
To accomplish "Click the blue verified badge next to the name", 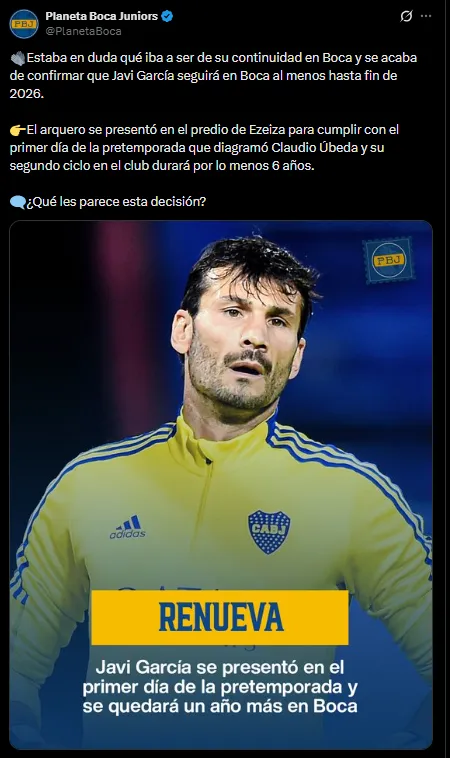I will coord(167,16).
